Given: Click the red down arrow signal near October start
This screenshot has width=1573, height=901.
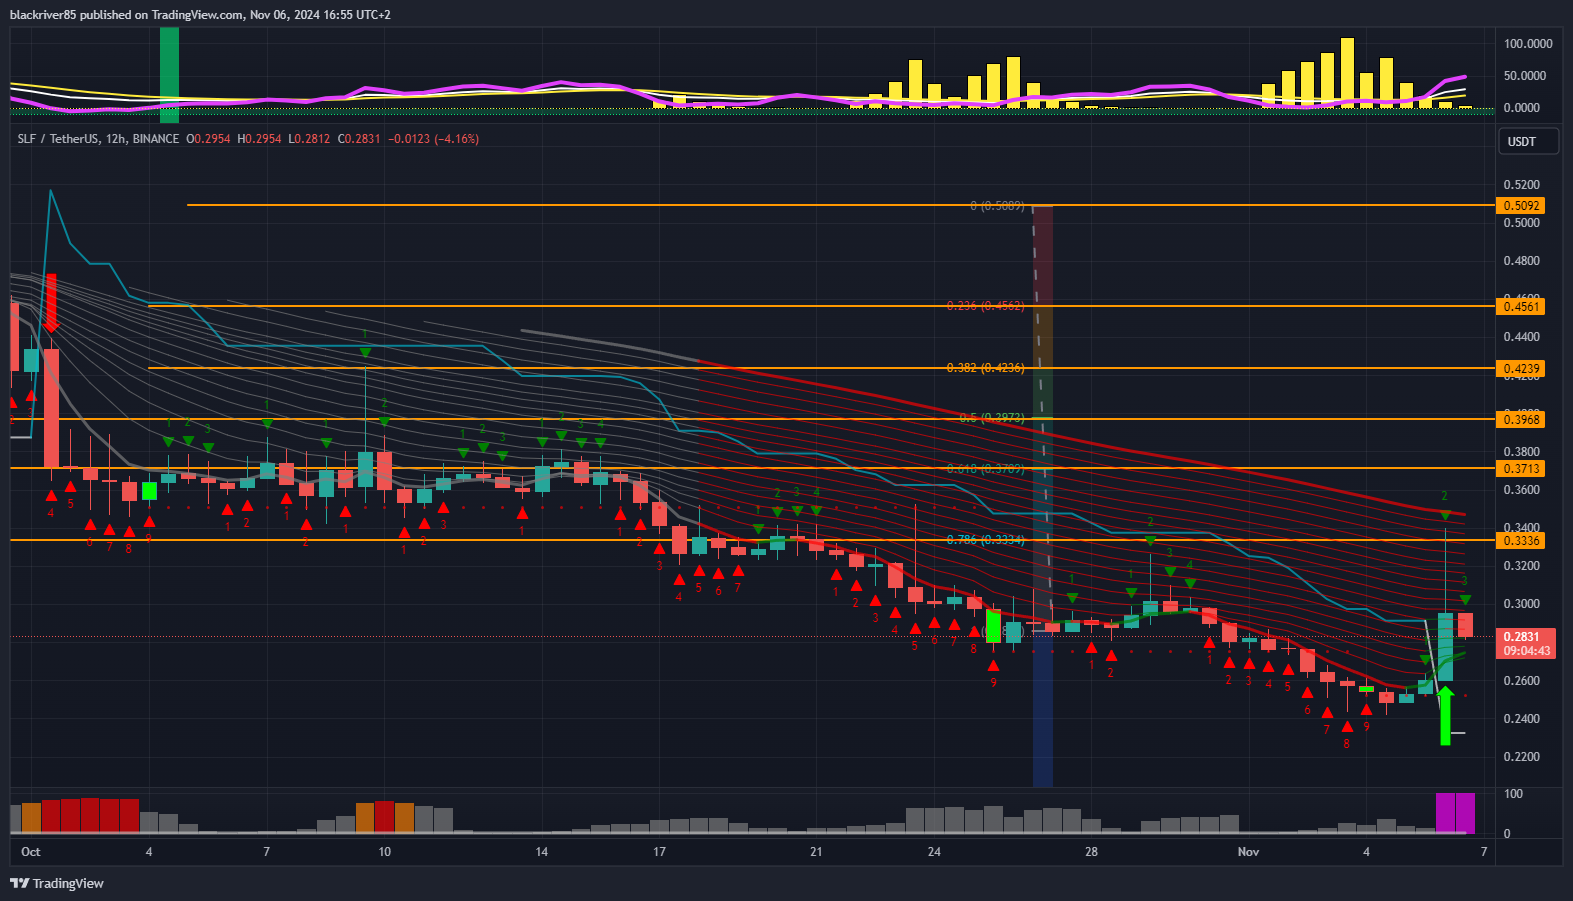Looking at the screenshot, I should tap(51, 303).
